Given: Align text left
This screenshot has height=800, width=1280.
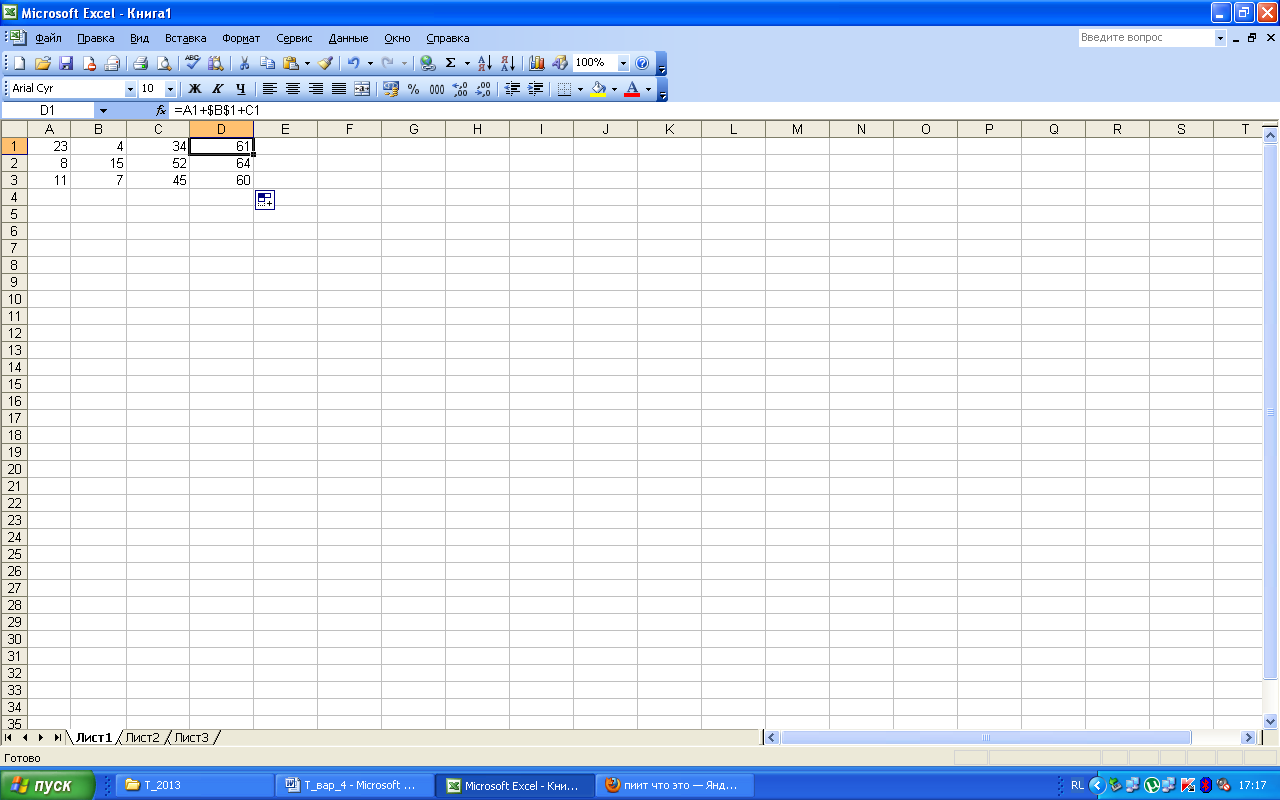Looking at the screenshot, I should pos(270,89).
